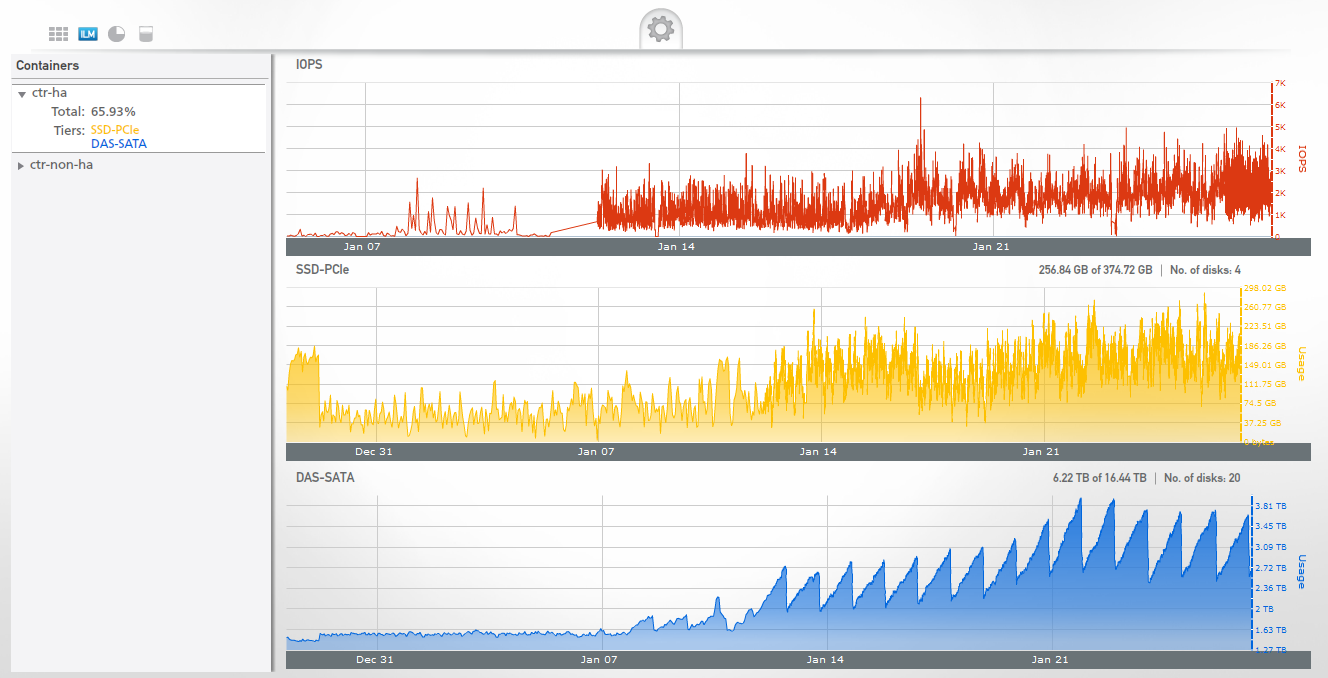The width and height of the screenshot is (1328, 678).
Task: Click the IOPS chart title
Action: click(309, 65)
